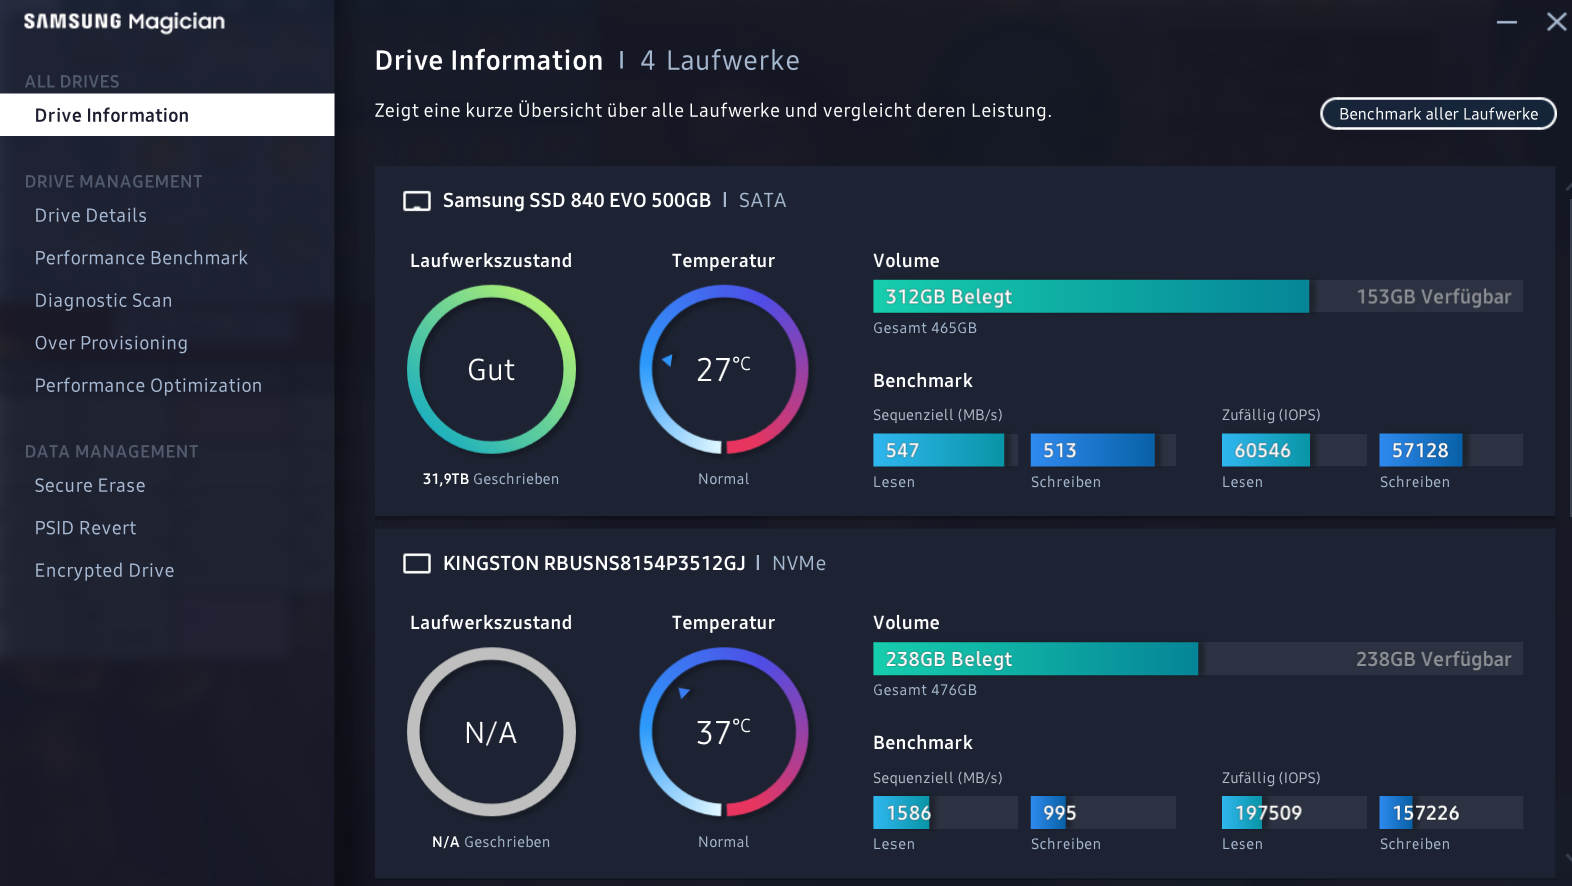
Task: Click Kingston sequential read bar 1586
Action: tap(945, 813)
